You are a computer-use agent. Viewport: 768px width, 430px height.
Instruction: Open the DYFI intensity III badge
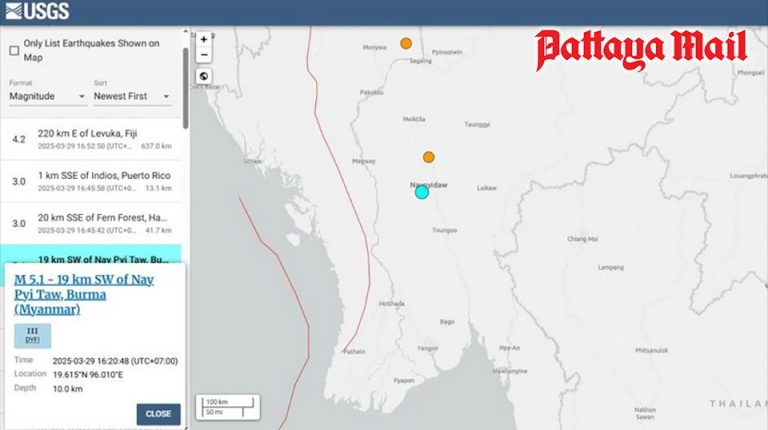pos(32,336)
